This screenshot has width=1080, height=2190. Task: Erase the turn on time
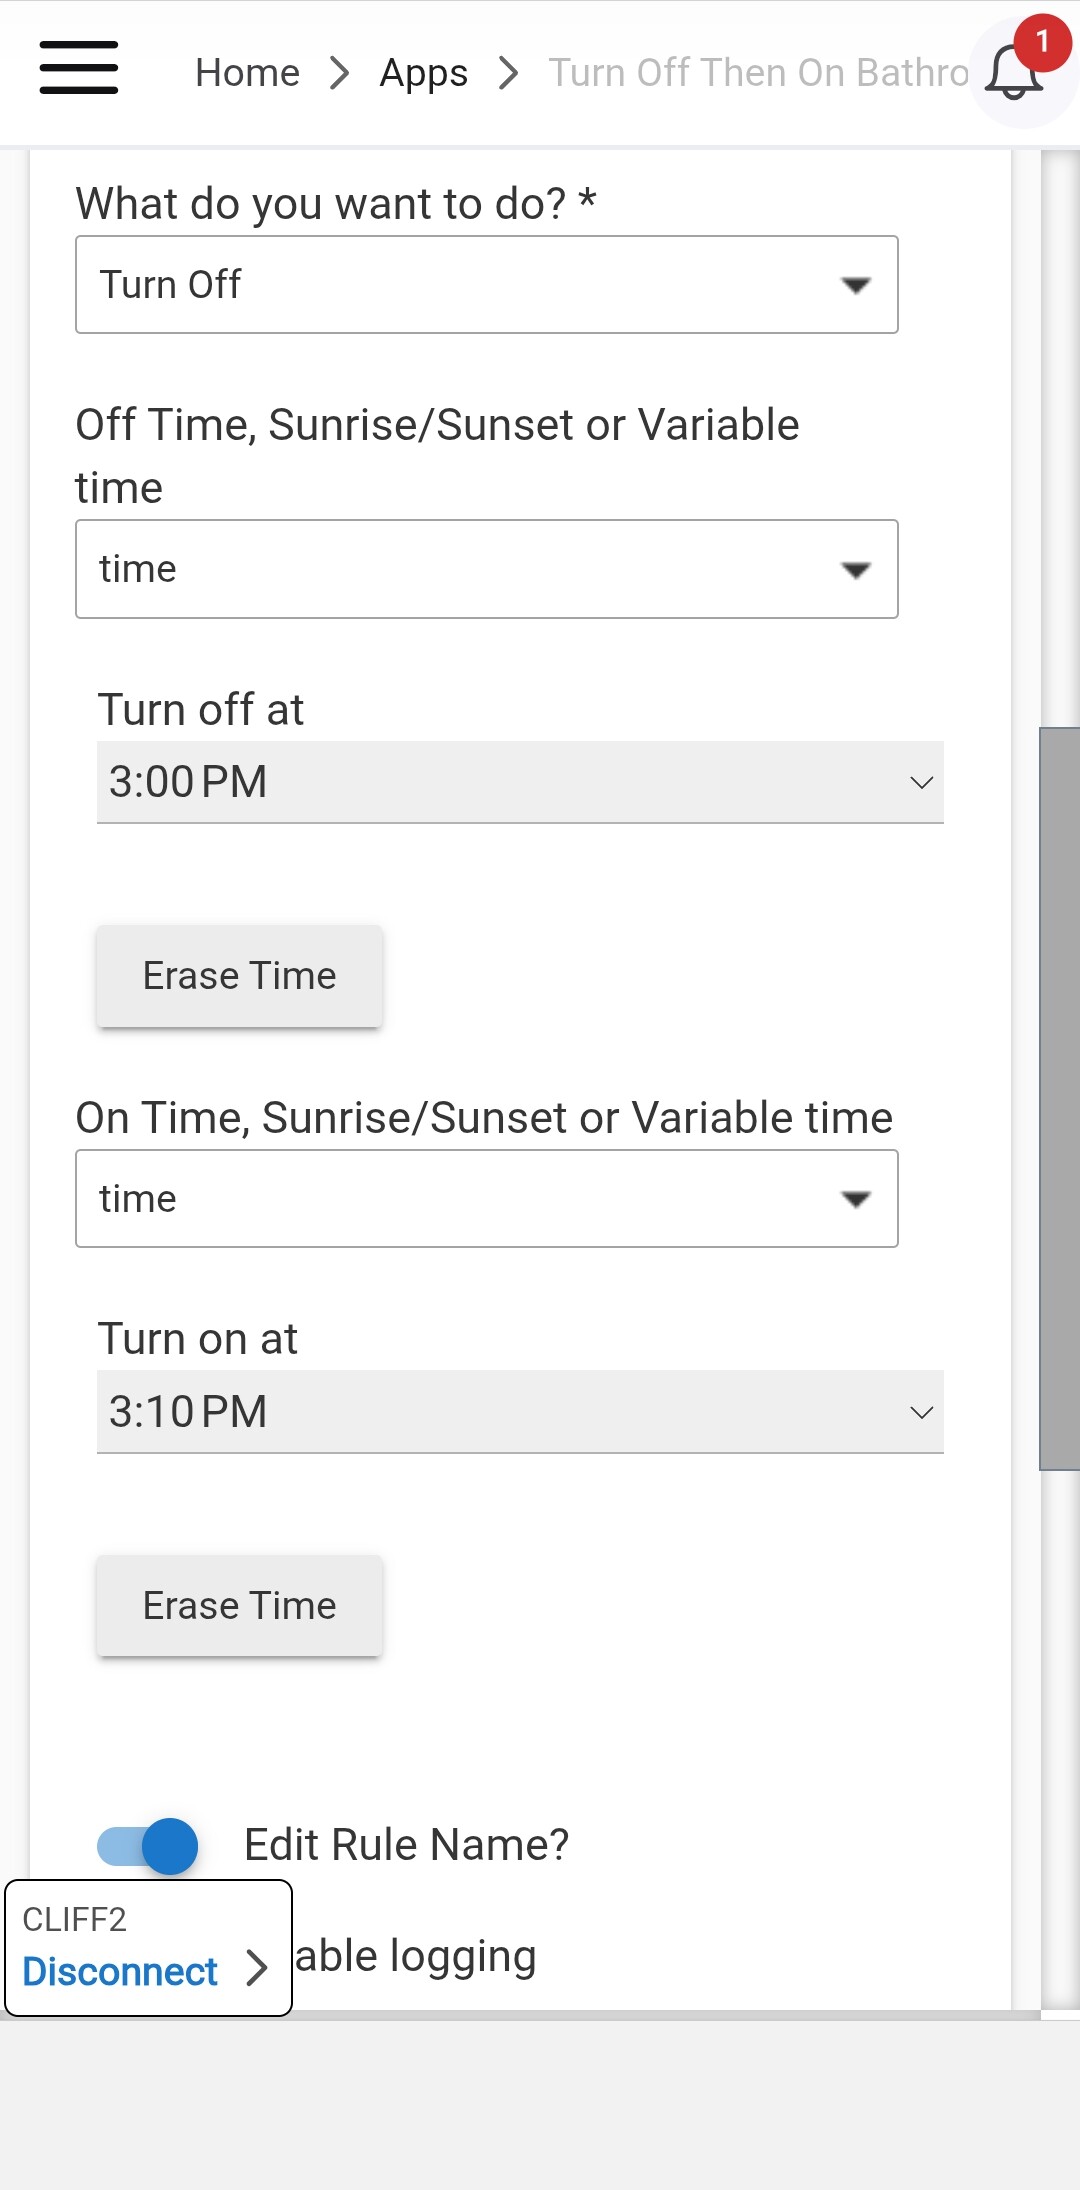point(239,1606)
